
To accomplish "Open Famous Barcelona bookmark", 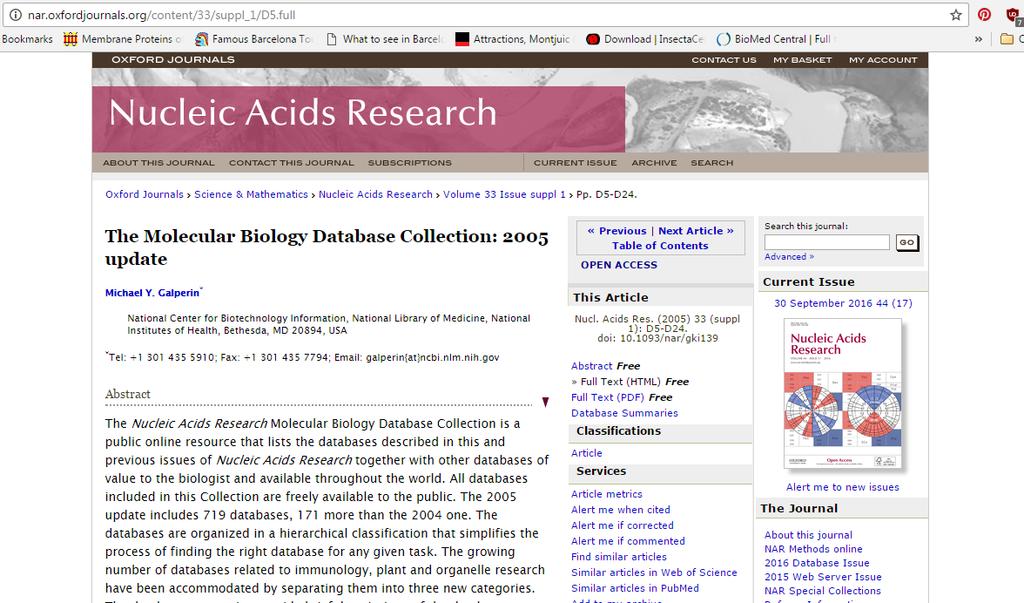I will [253, 39].
